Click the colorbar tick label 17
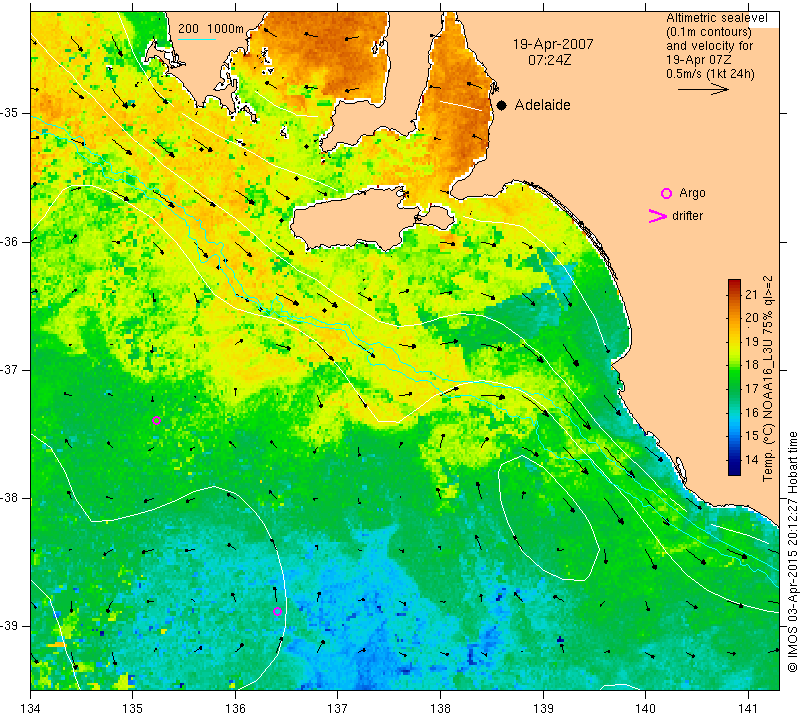This screenshot has height=720, width=800. point(752,388)
